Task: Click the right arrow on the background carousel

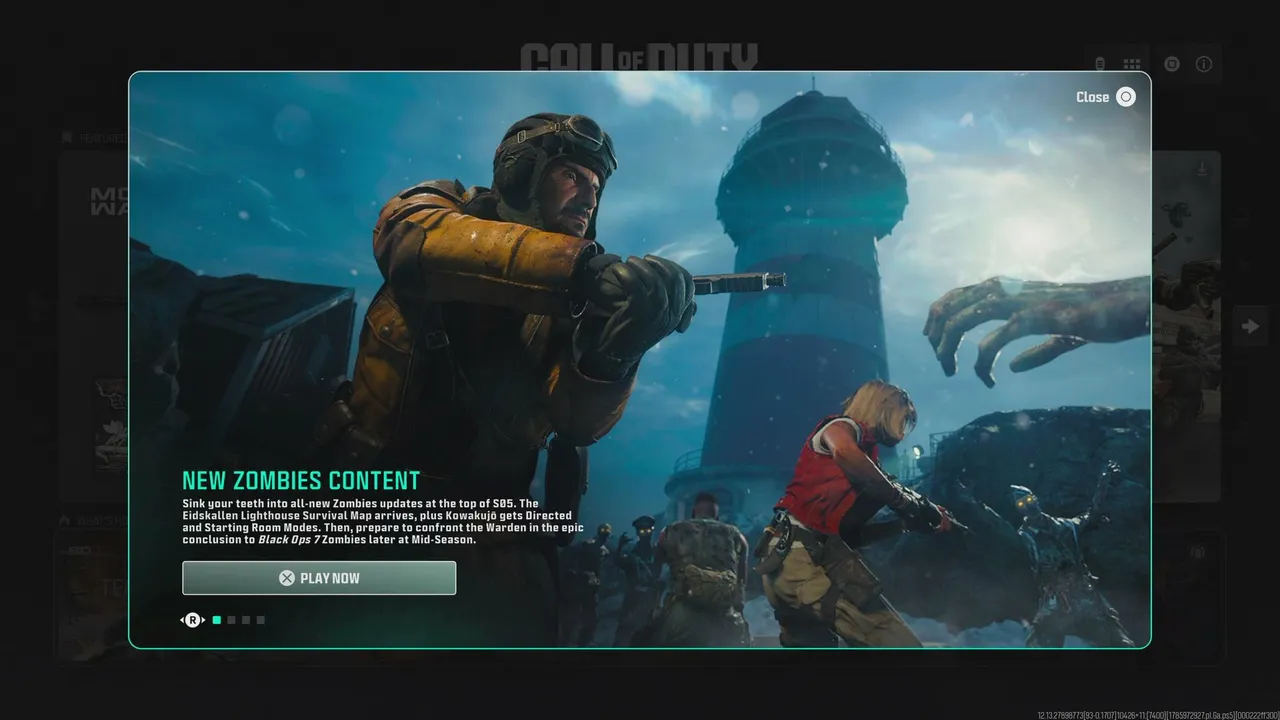Action: 1250,326
